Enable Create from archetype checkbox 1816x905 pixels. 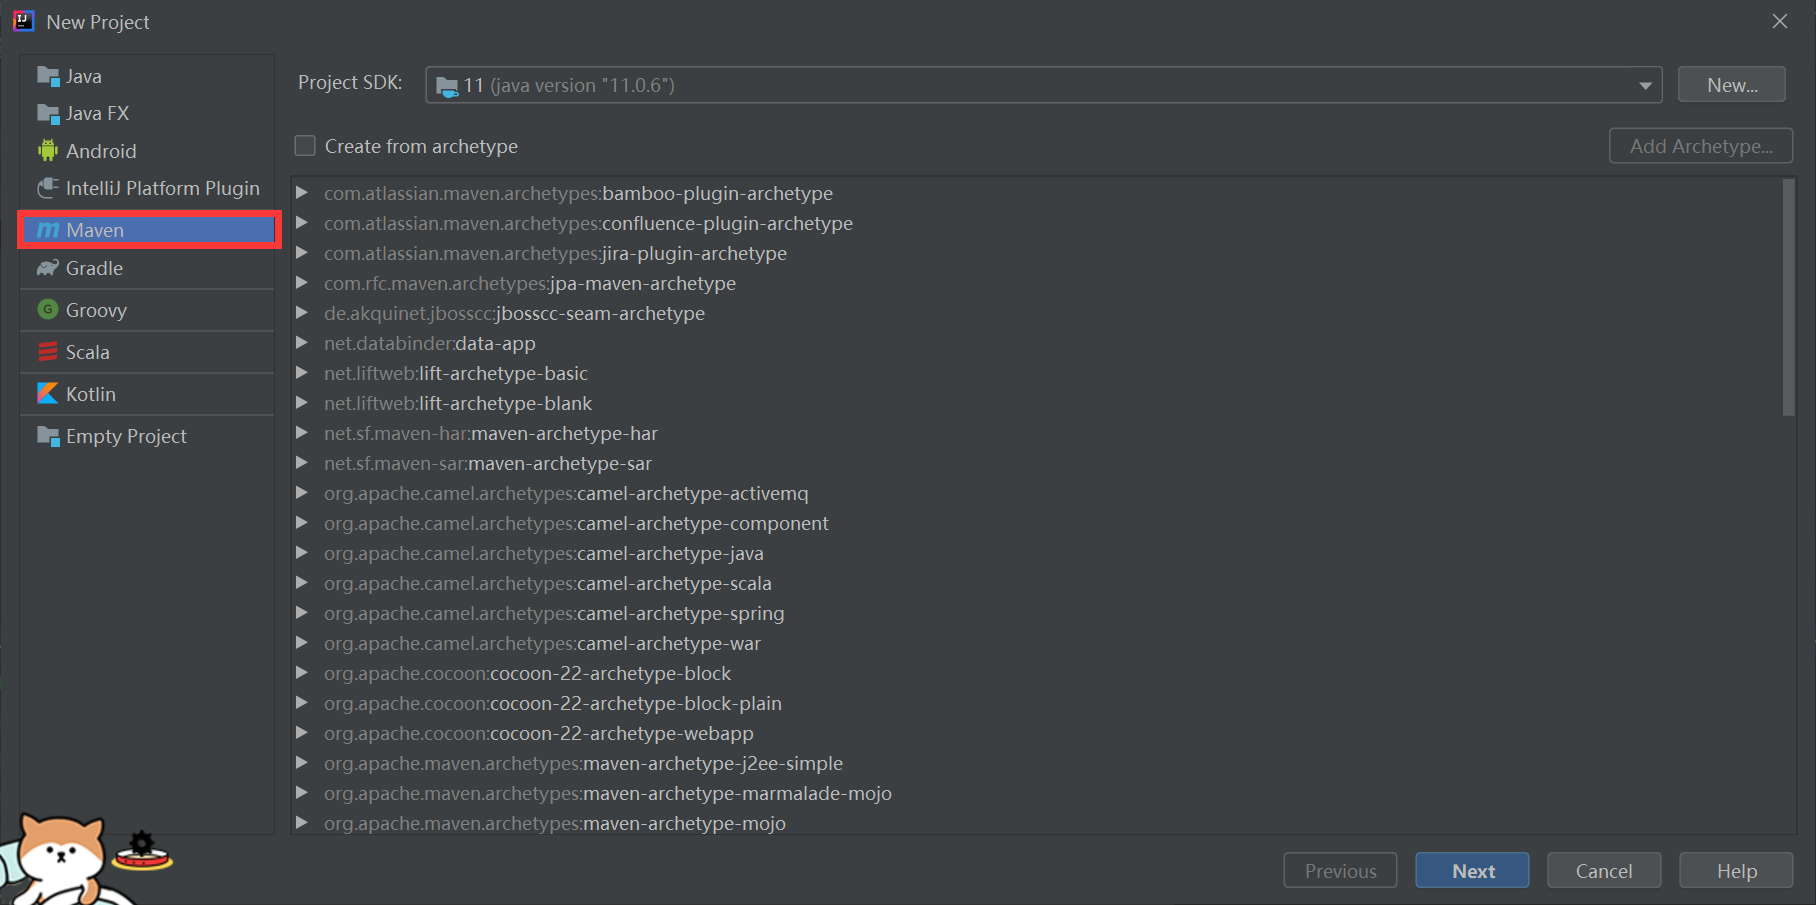[x=305, y=146]
